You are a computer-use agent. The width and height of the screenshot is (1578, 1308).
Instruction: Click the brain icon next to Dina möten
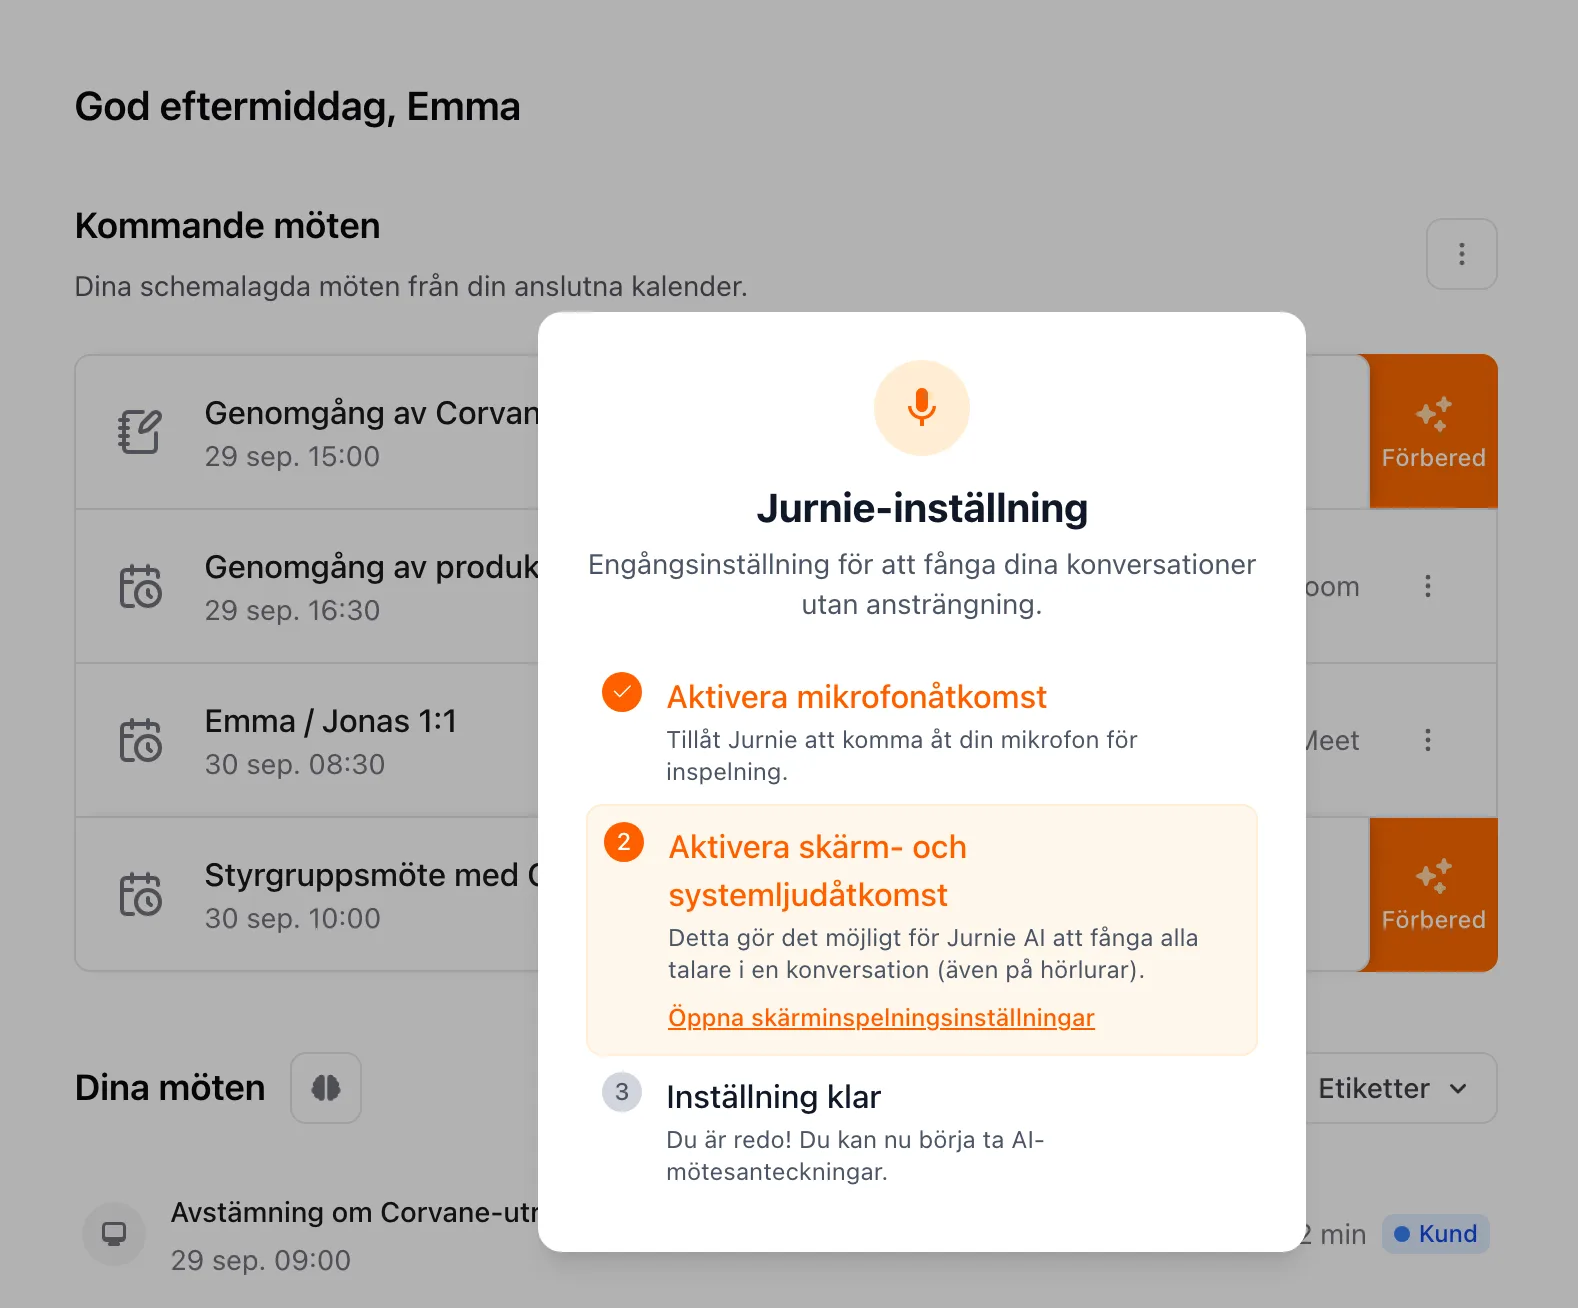tap(326, 1088)
